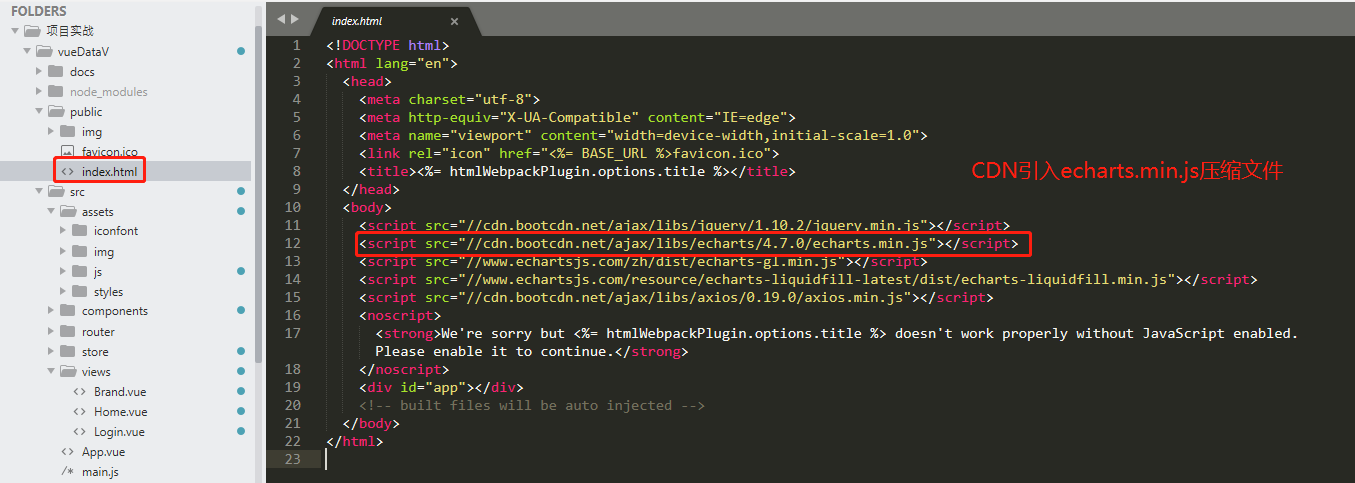
Task: Place cursor on the echarts.min.js script line
Action: click(688, 243)
